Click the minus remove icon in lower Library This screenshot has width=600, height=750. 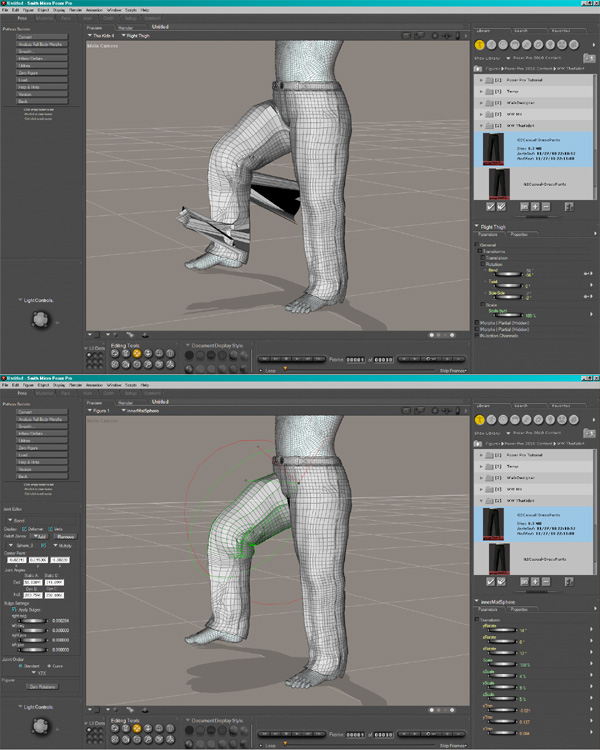547,581
